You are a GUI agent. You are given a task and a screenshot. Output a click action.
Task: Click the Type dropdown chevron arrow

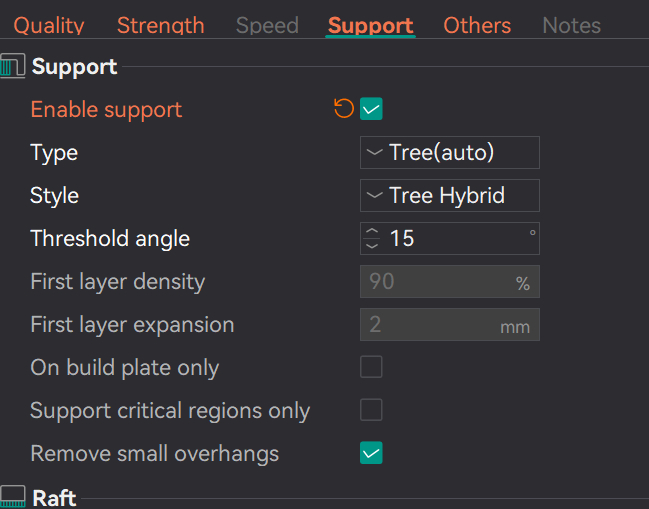(375, 152)
